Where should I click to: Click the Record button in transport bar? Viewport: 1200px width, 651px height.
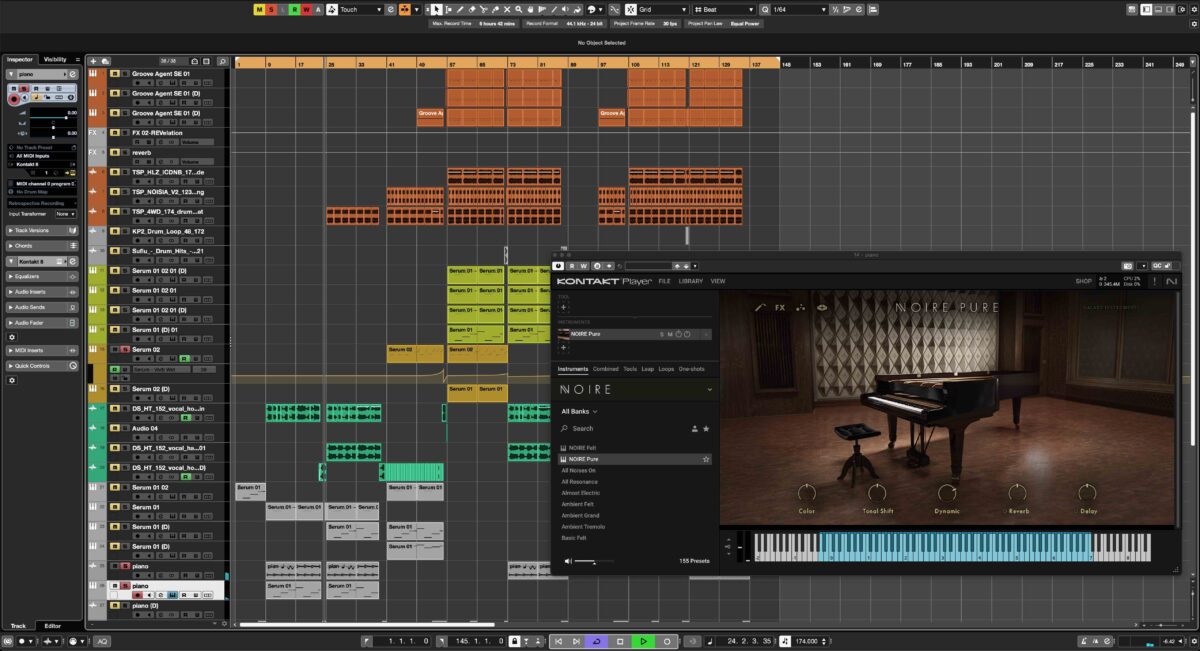(666, 641)
